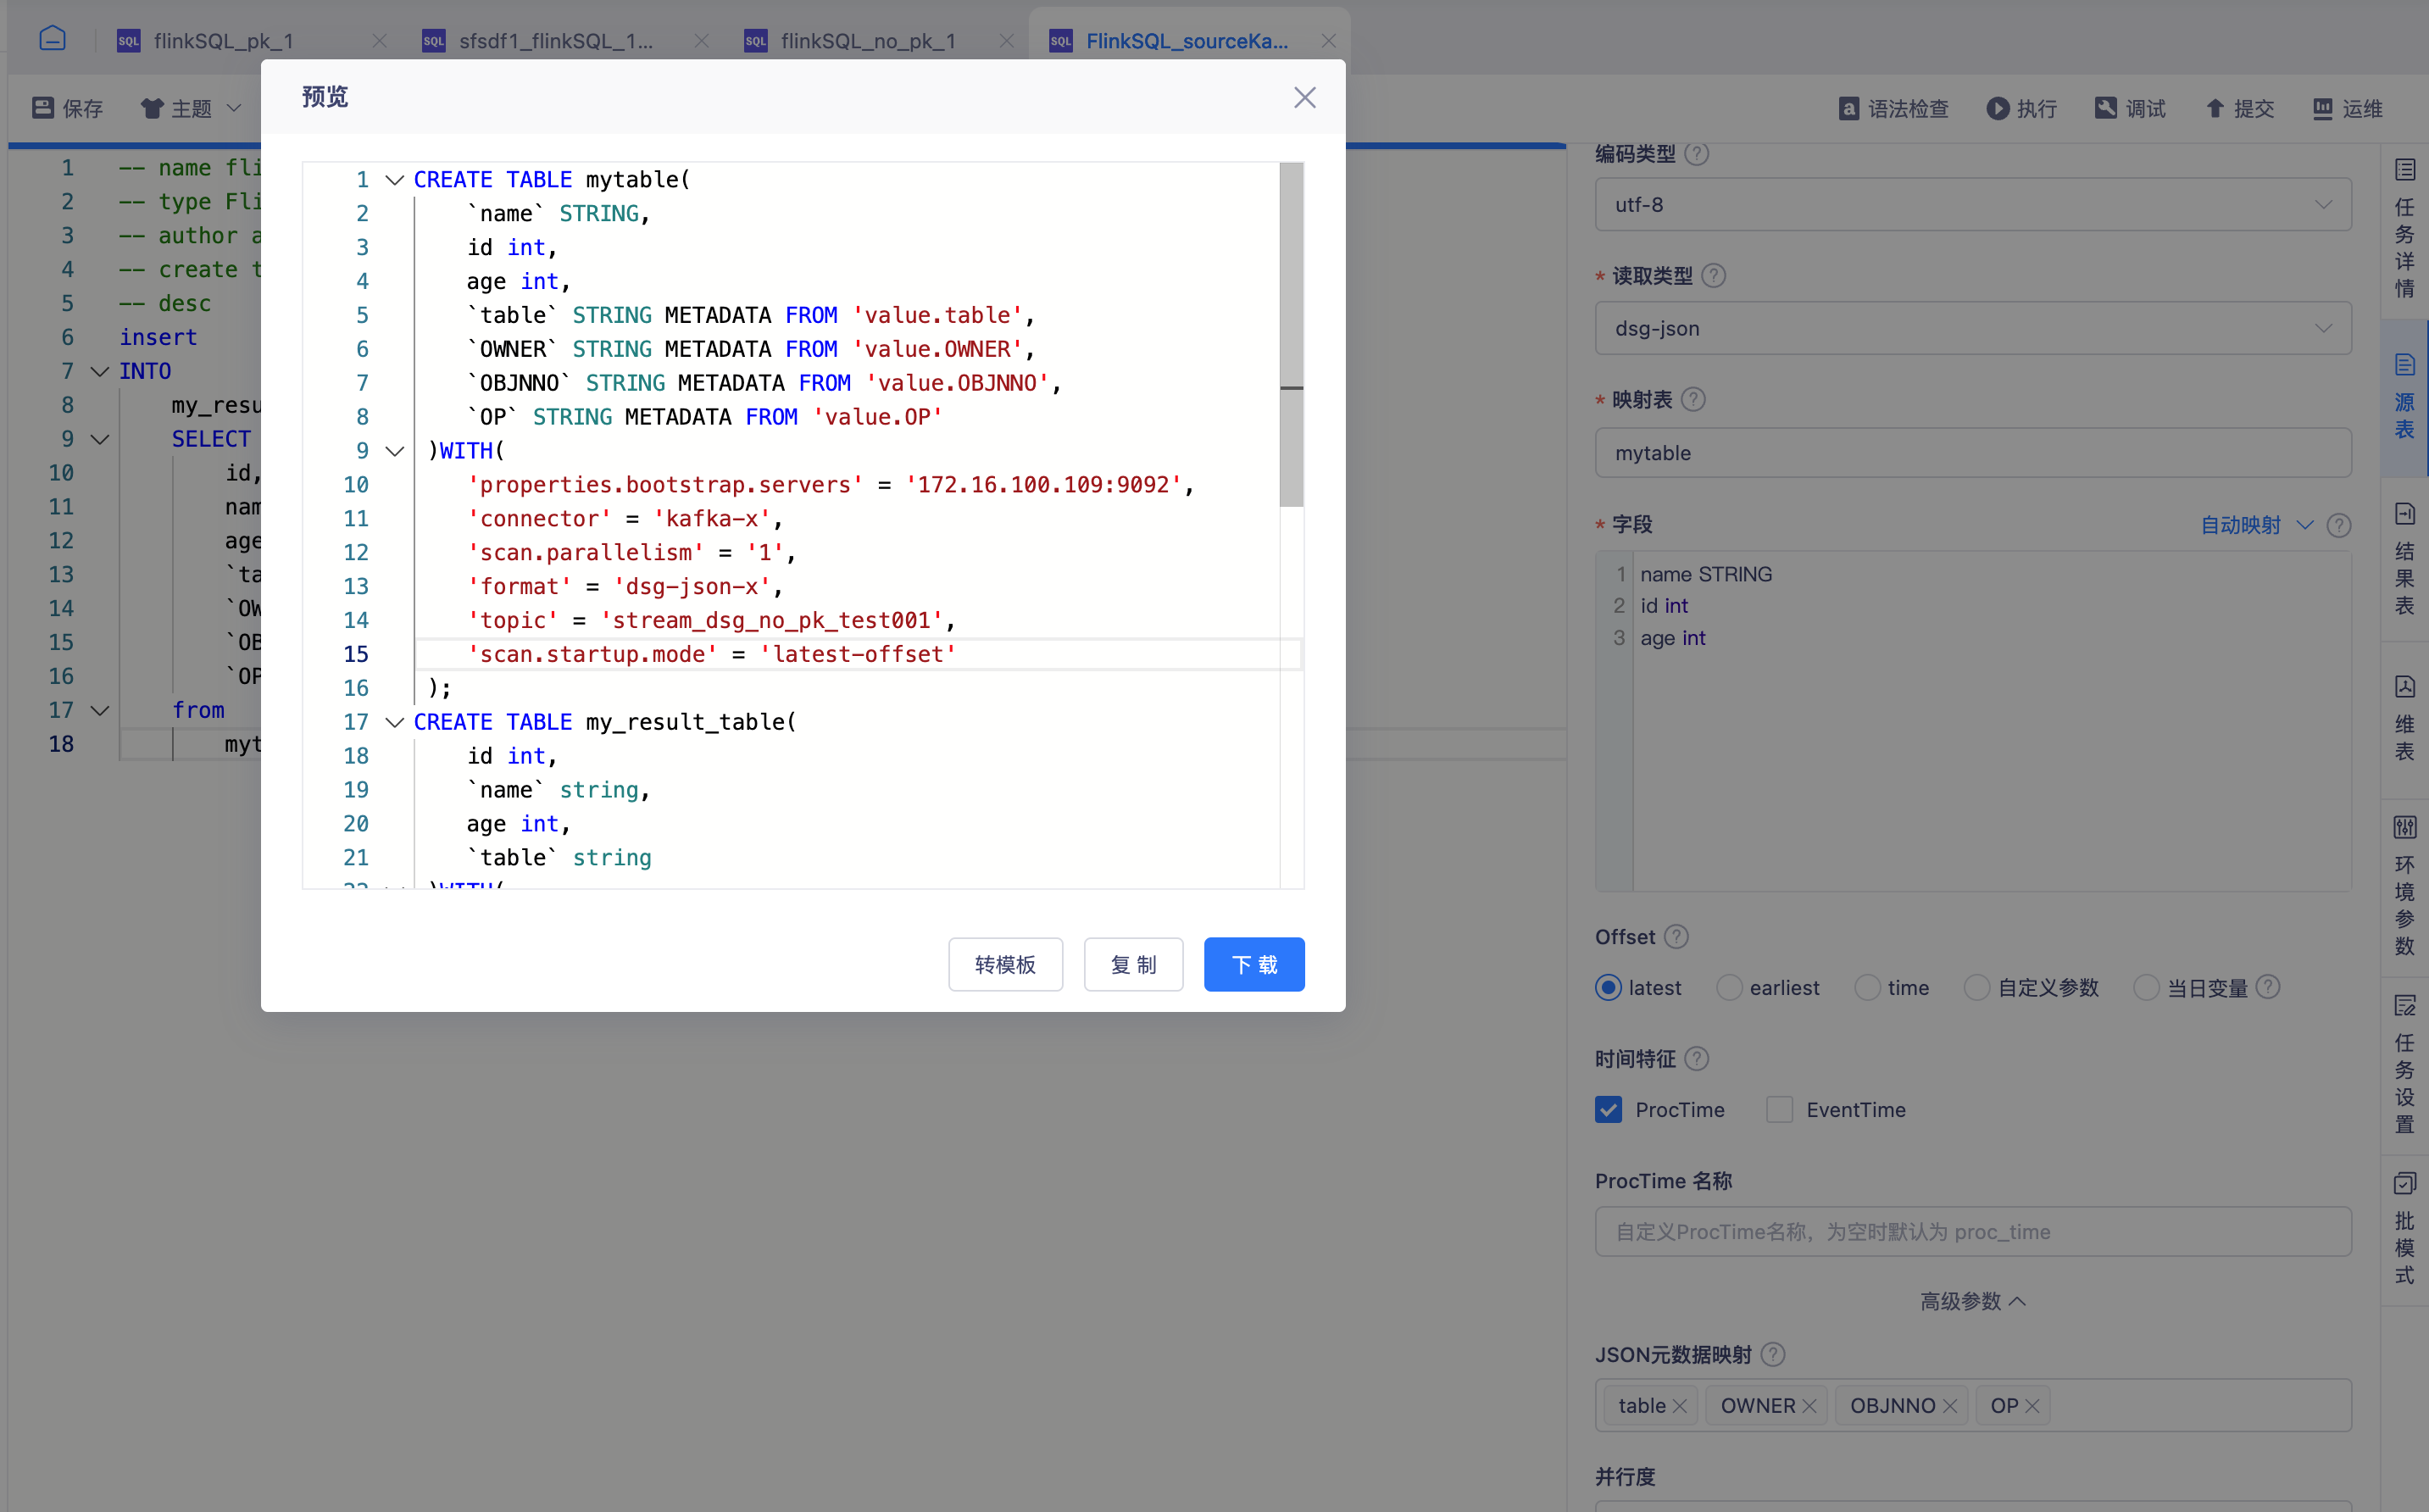Click the help icon next to 编码类型

pyautogui.click(x=1697, y=153)
